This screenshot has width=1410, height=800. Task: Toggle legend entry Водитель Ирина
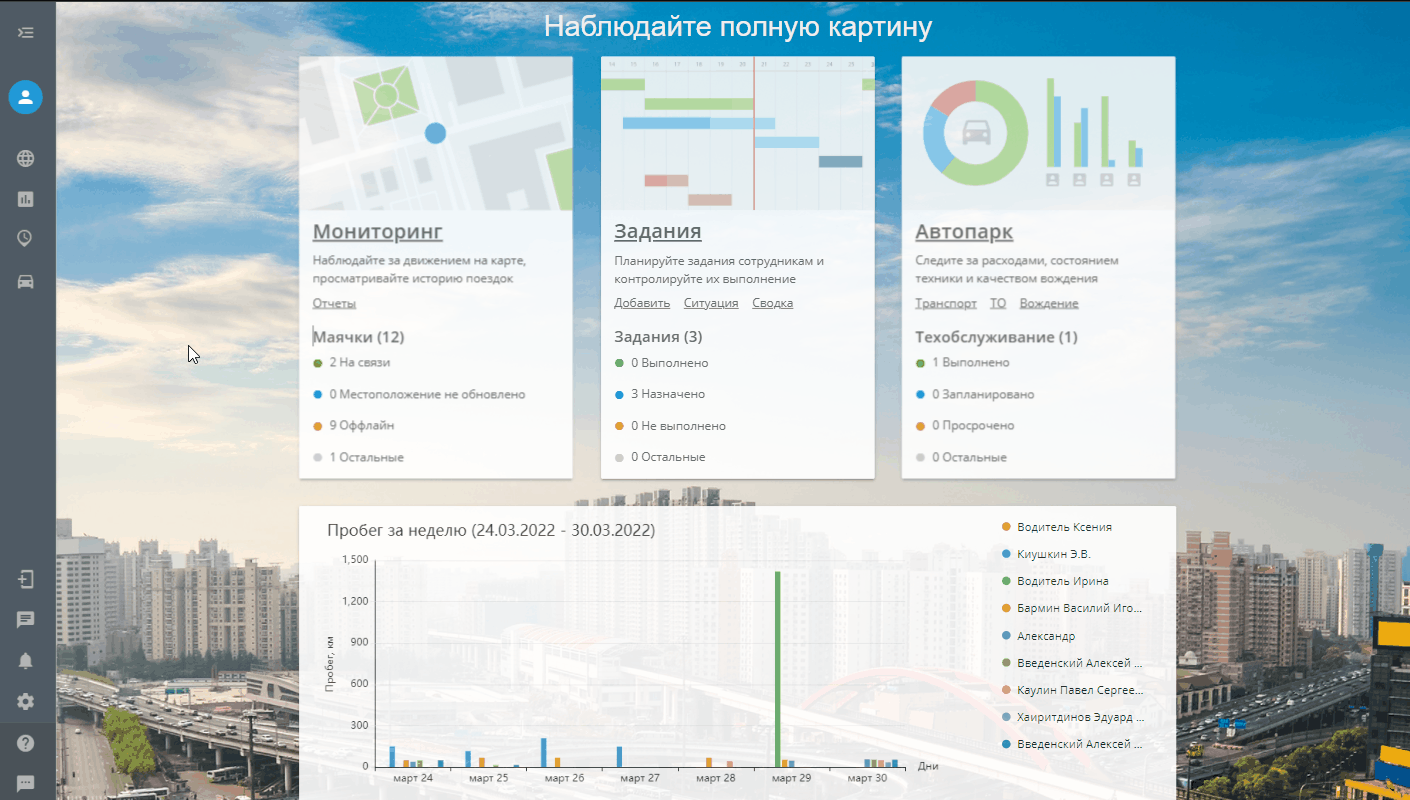[x=1055, y=581]
